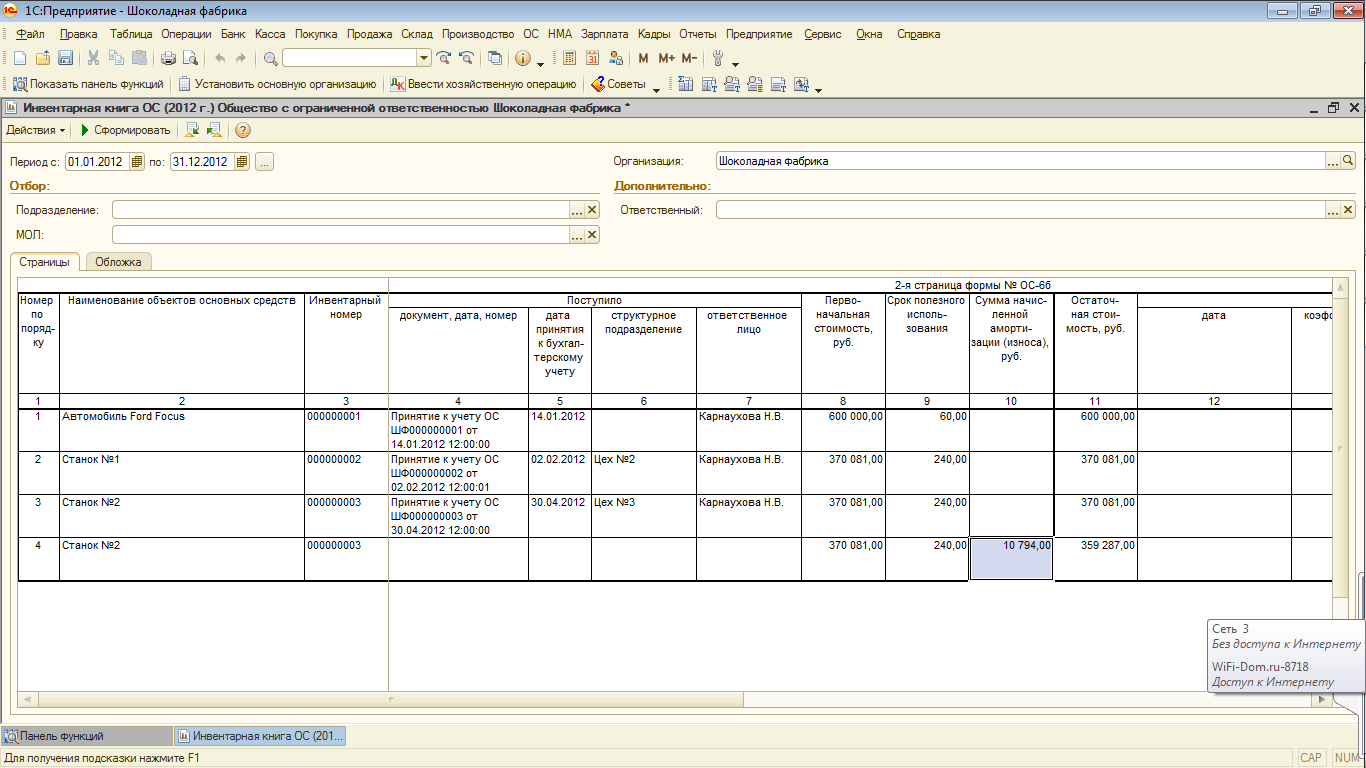Click Ввести хозяйственную операцию button
The height and width of the screenshot is (768, 1366).
pos(483,85)
